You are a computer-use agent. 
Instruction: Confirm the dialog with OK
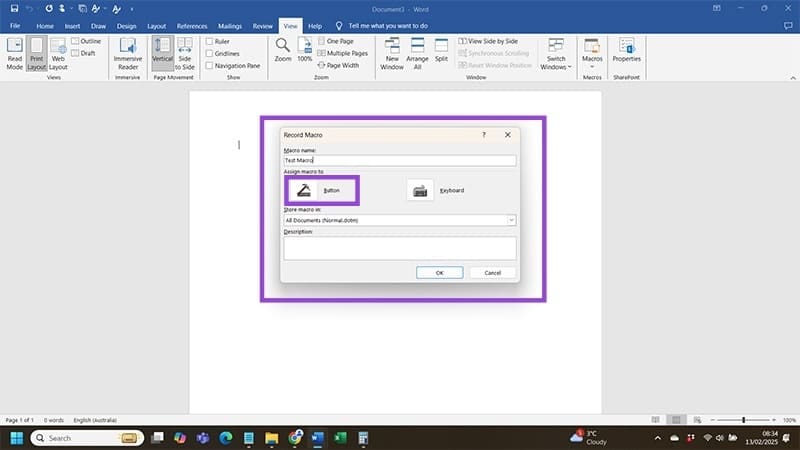click(x=439, y=272)
